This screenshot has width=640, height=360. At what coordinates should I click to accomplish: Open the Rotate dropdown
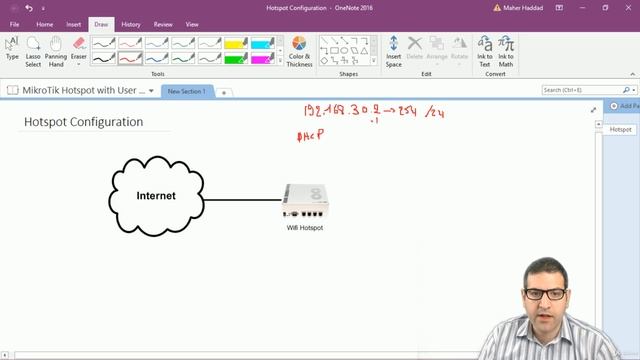click(x=459, y=51)
